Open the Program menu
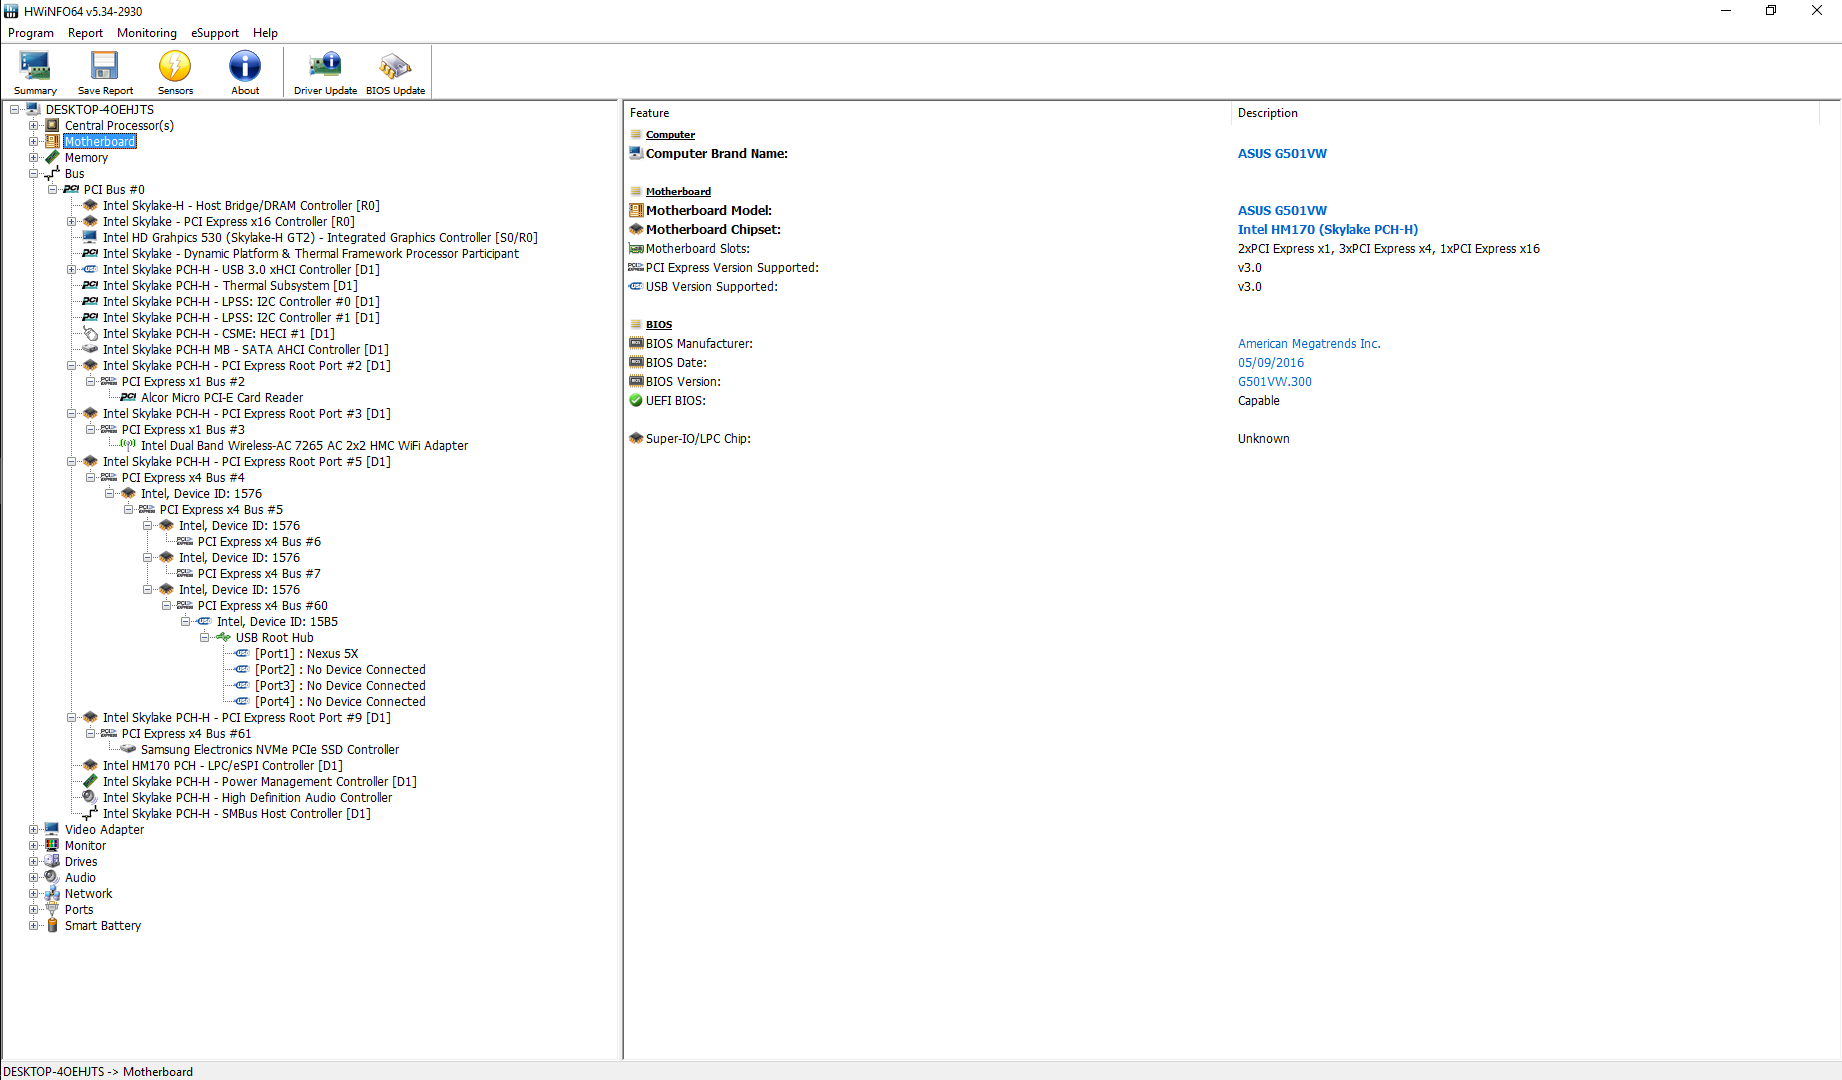Image resolution: width=1842 pixels, height=1080 pixels. 31,33
